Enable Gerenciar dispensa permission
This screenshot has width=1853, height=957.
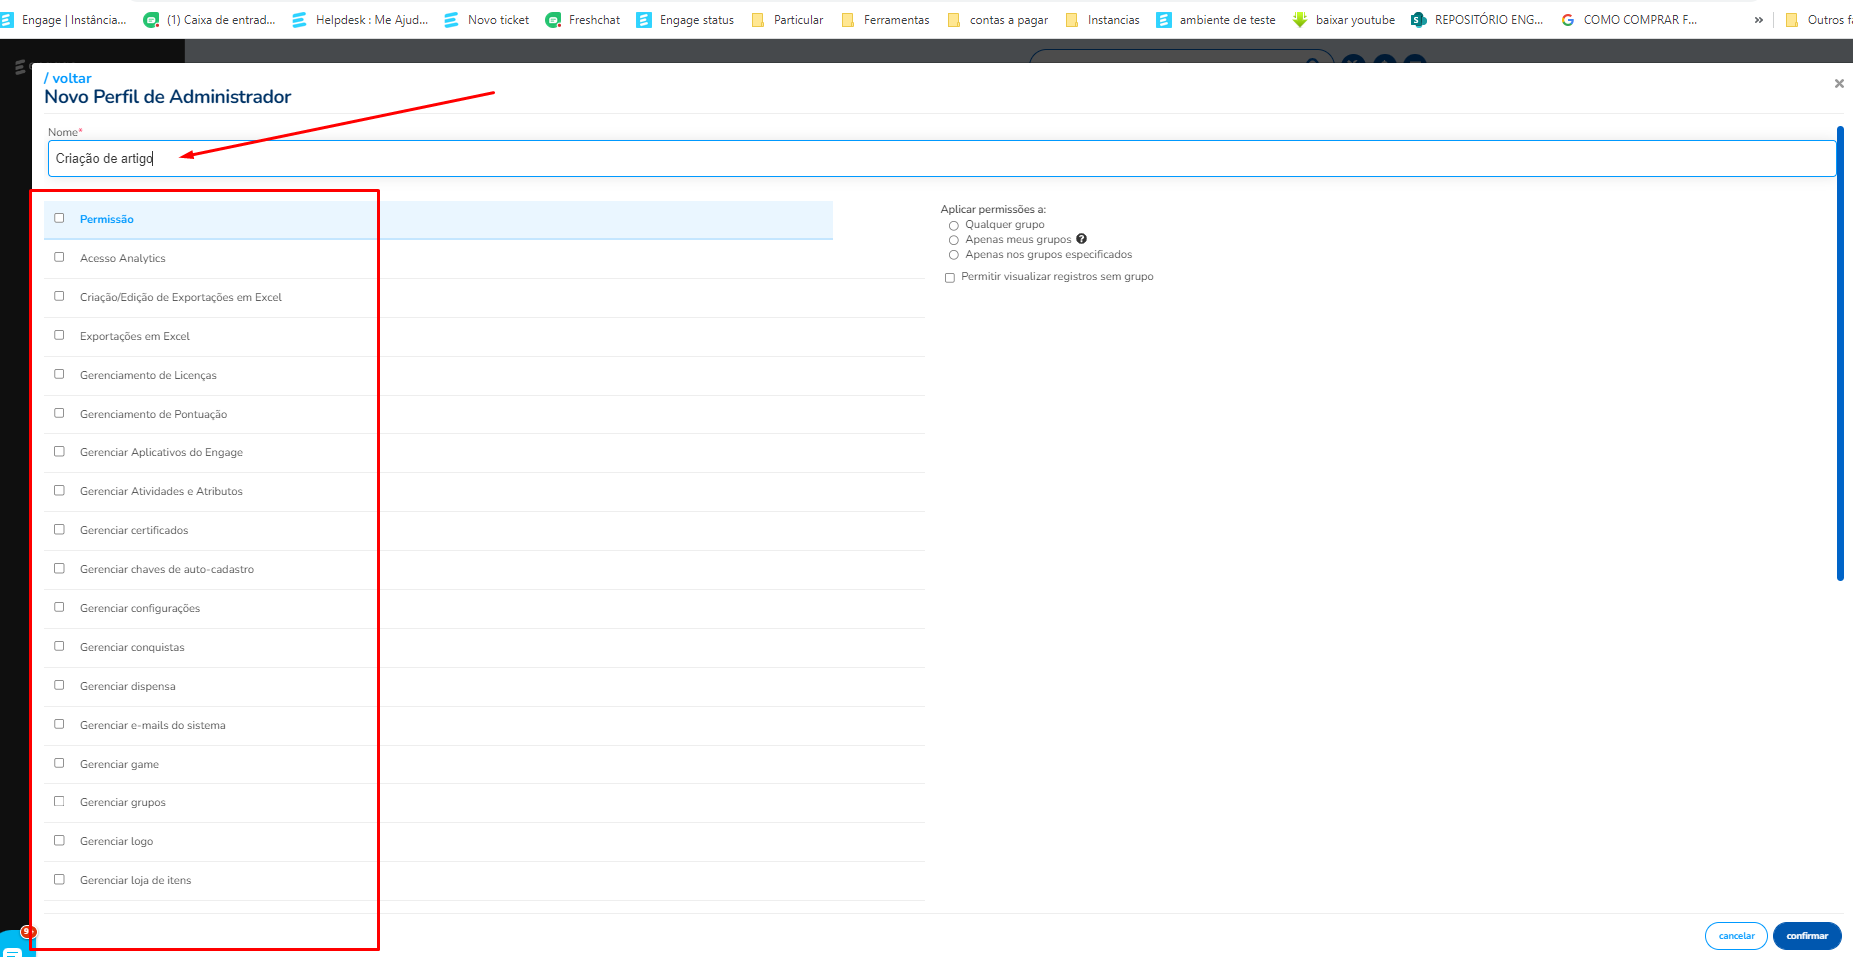pos(59,685)
